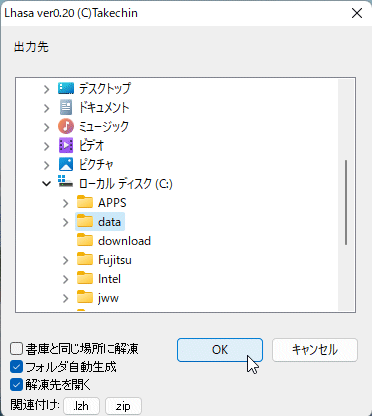The width and height of the screenshot is (372, 416).
Task: Select the ローカル ディスク (C:) drive icon
Action: pos(66,183)
